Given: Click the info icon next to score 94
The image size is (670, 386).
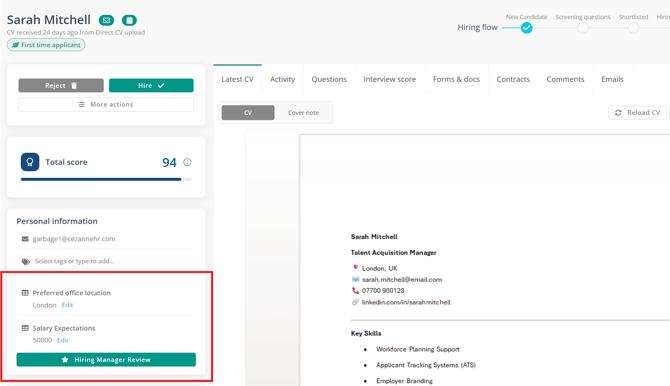Looking at the screenshot, I should (x=187, y=162).
